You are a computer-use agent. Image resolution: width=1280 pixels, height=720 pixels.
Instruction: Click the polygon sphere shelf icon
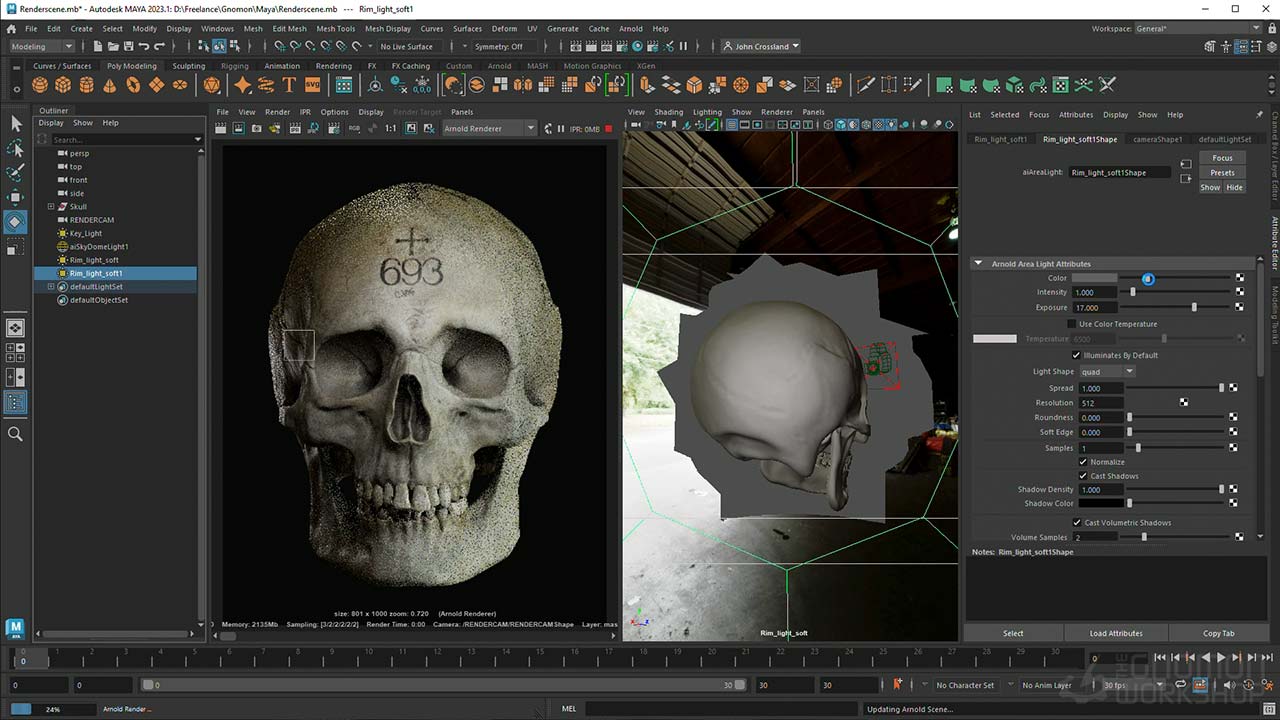41,86
